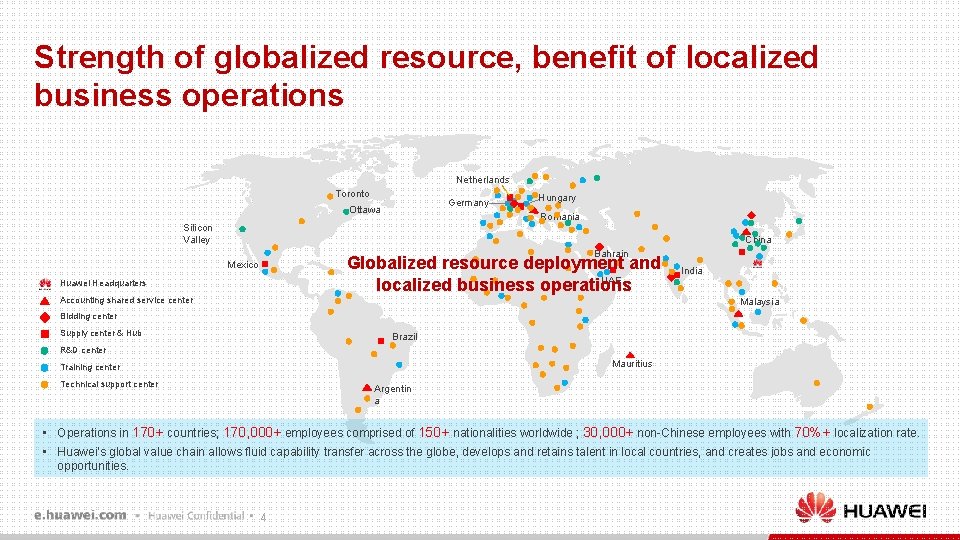
Task: Click the red diamond Bidding center legend icon
Action: pyautogui.click(x=45, y=317)
